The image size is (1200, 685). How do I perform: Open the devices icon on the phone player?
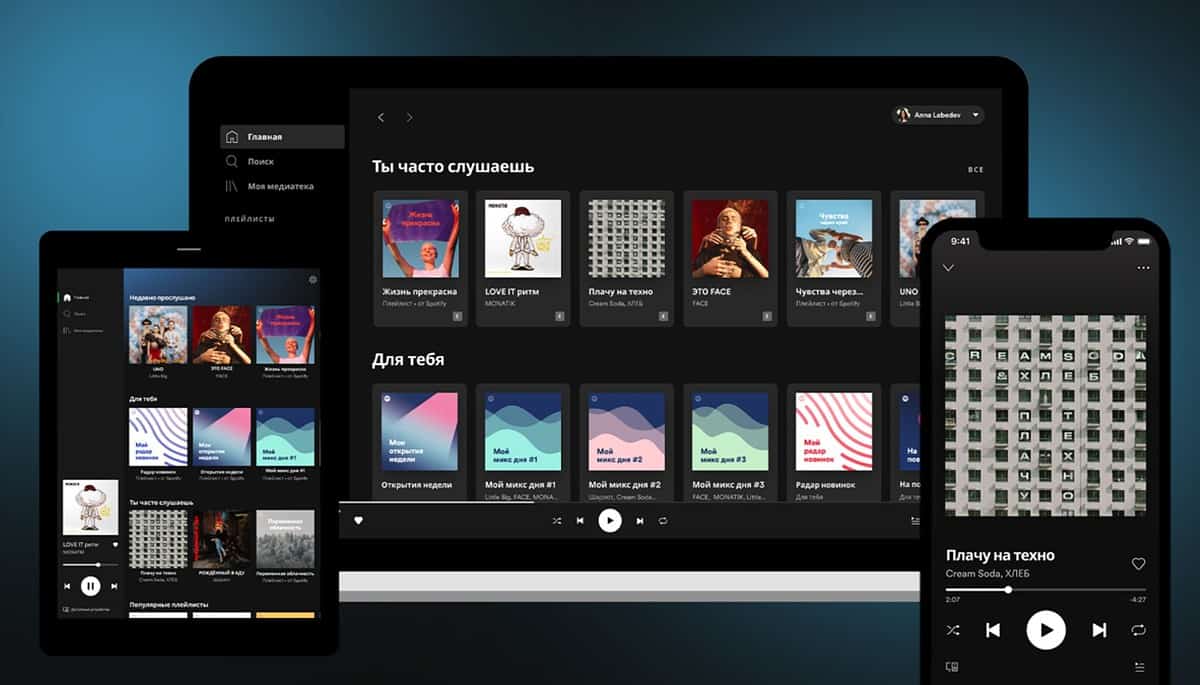pyautogui.click(x=953, y=666)
